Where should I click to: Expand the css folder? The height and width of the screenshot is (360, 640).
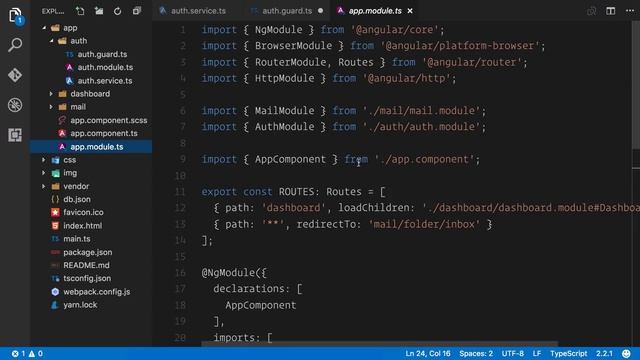tap(44, 160)
